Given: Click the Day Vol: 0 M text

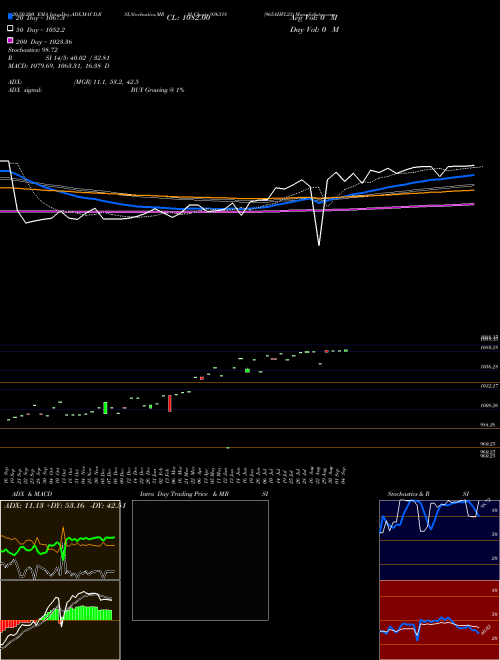Looking at the screenshot, I should 314,29.
